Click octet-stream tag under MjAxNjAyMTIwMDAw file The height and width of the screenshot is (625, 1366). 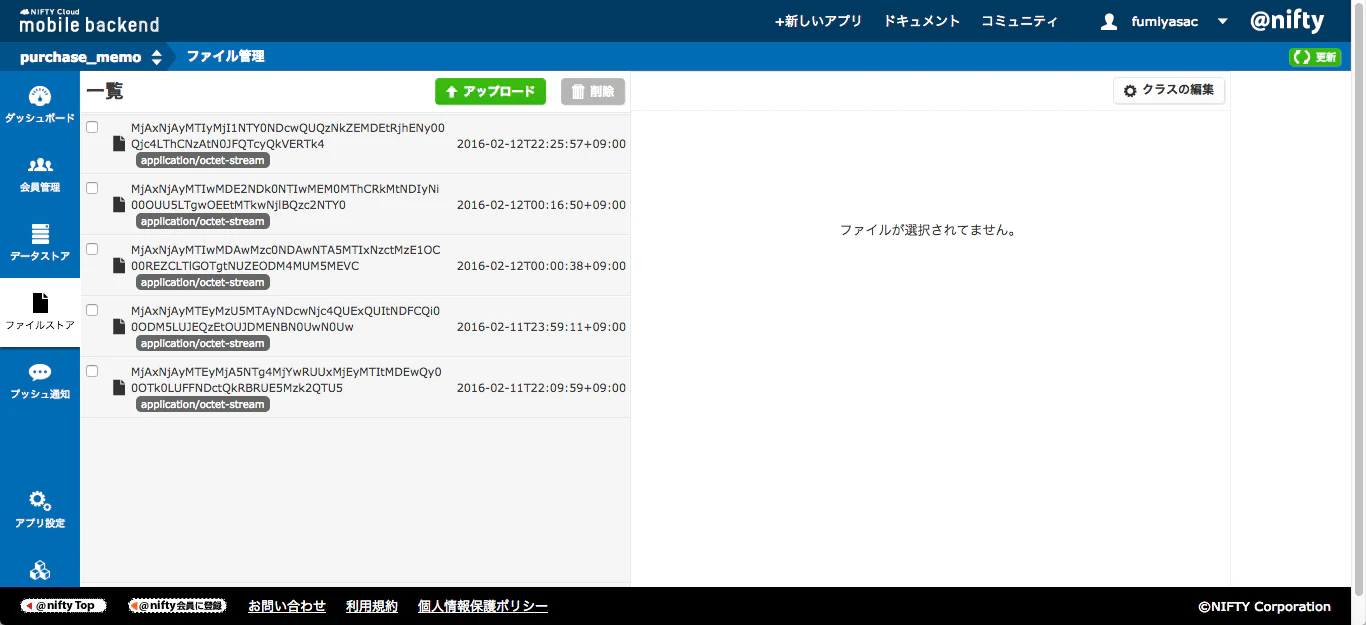(x=203, y=283)
